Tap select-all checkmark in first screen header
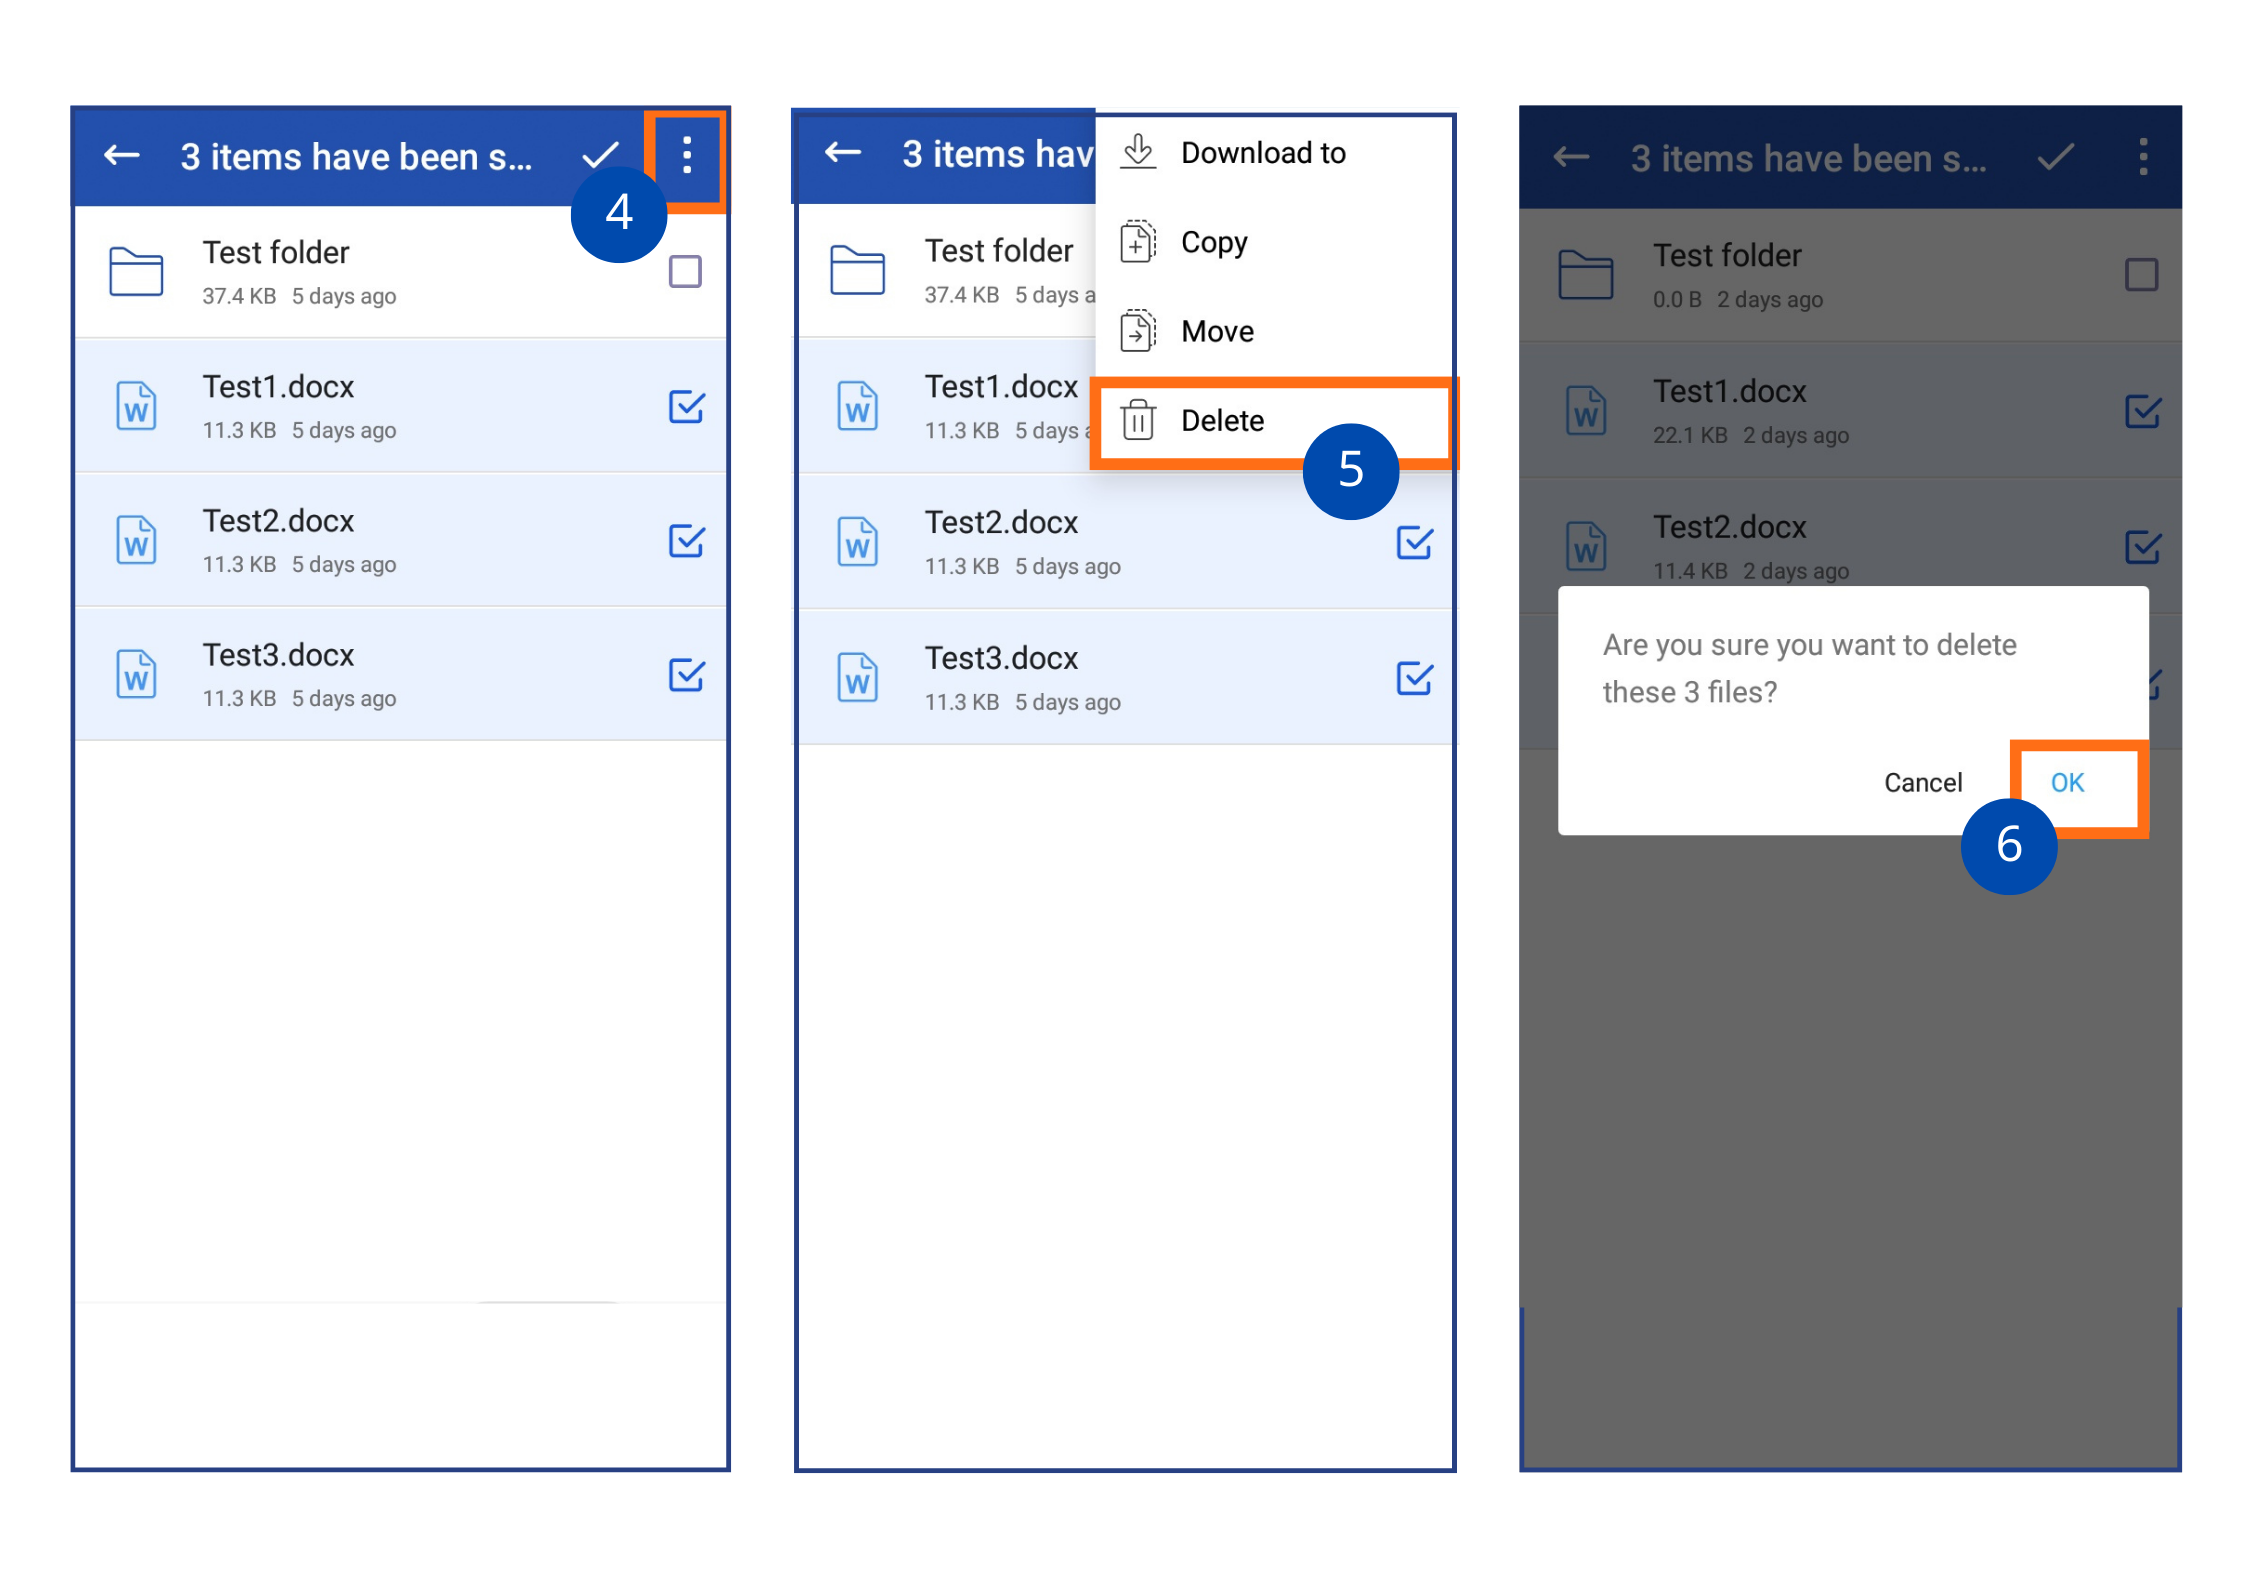The width and height of the screenshot is (2245, 1587). [600, 155]
